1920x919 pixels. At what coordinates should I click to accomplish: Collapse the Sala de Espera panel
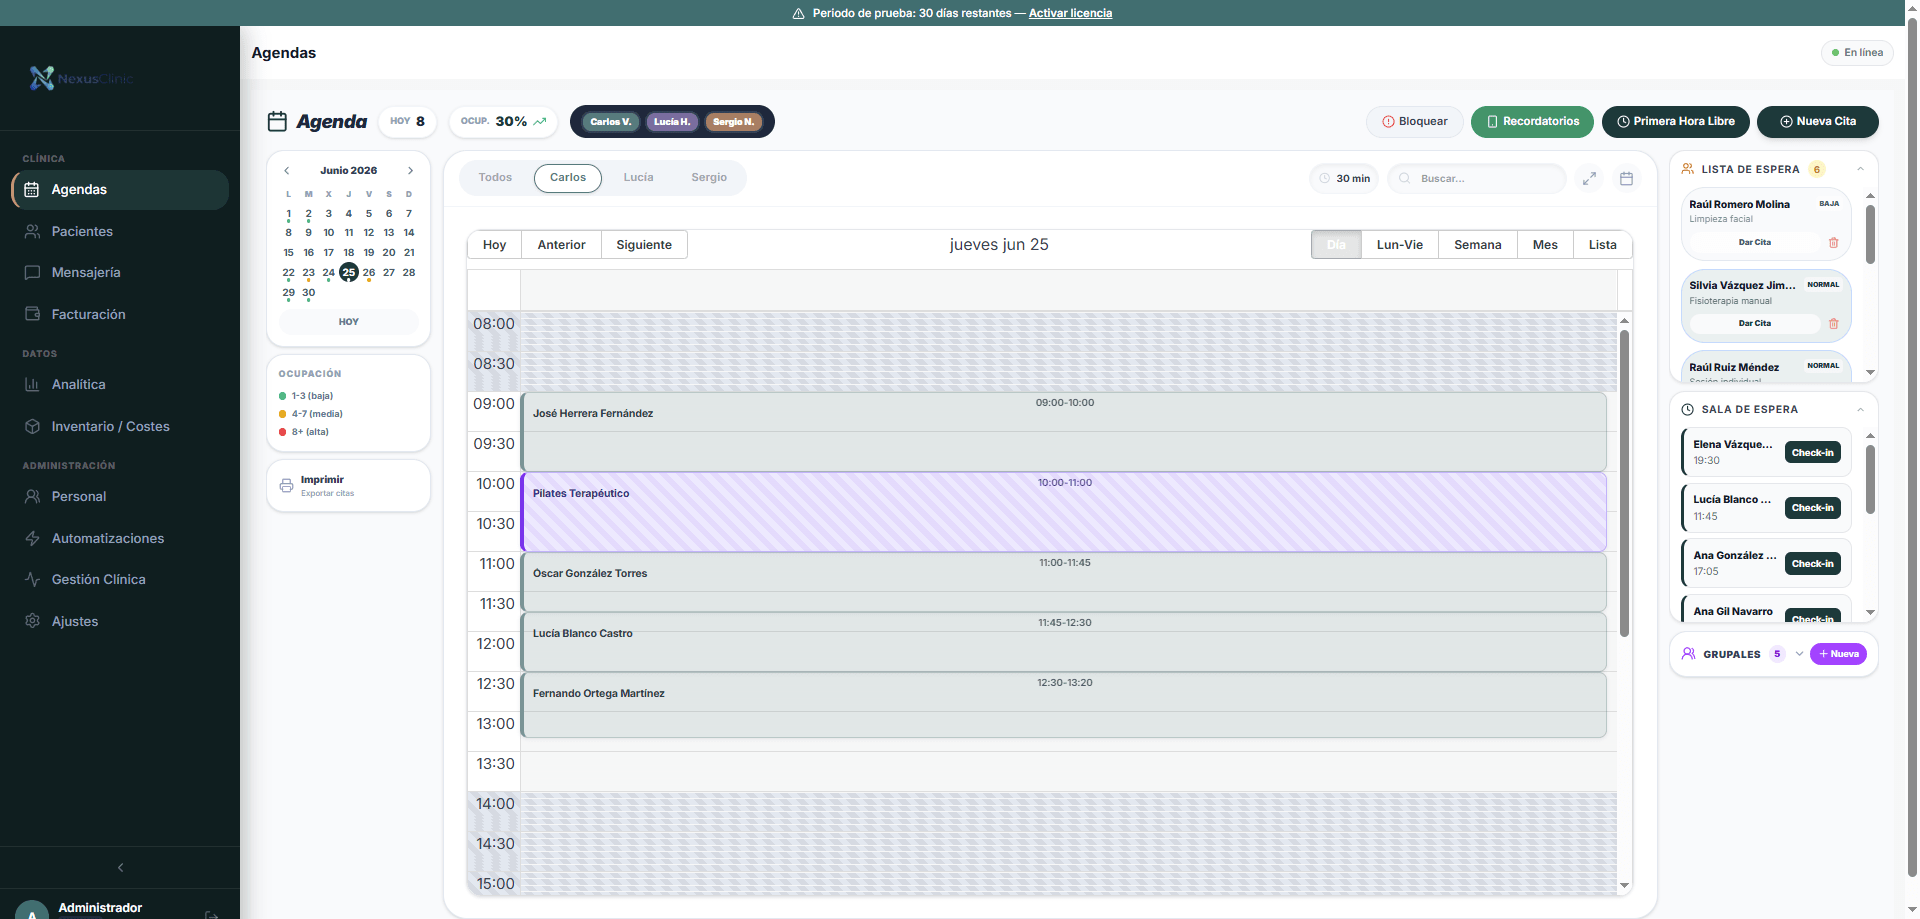pos(1860,409)
